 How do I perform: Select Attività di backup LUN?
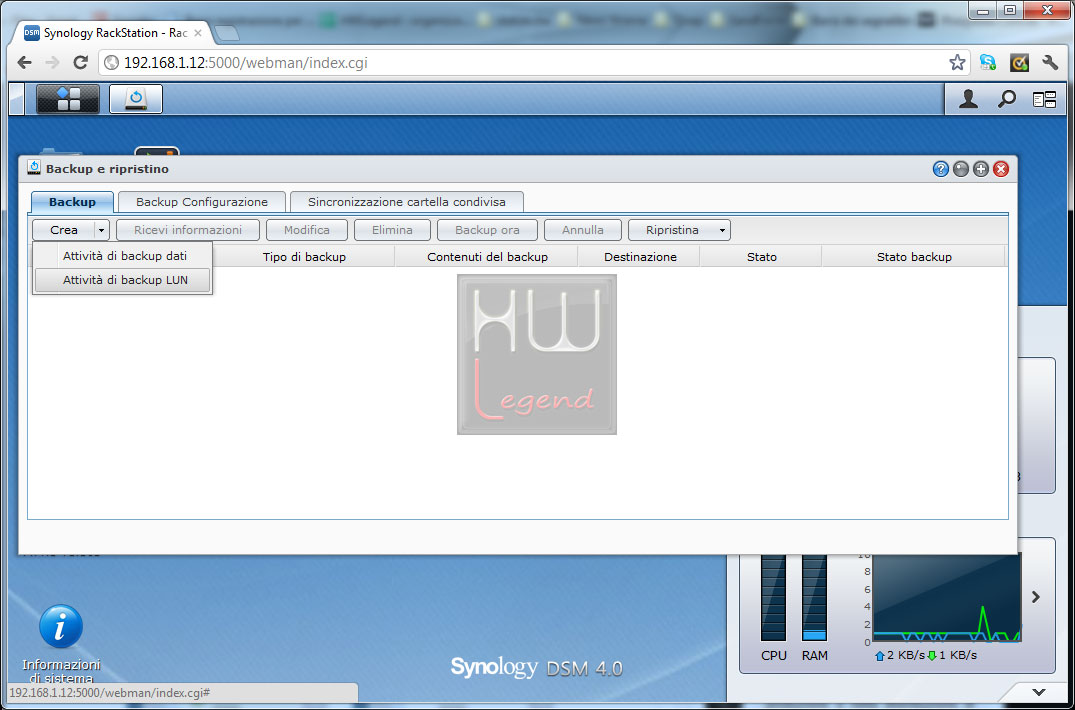(123, 280)
